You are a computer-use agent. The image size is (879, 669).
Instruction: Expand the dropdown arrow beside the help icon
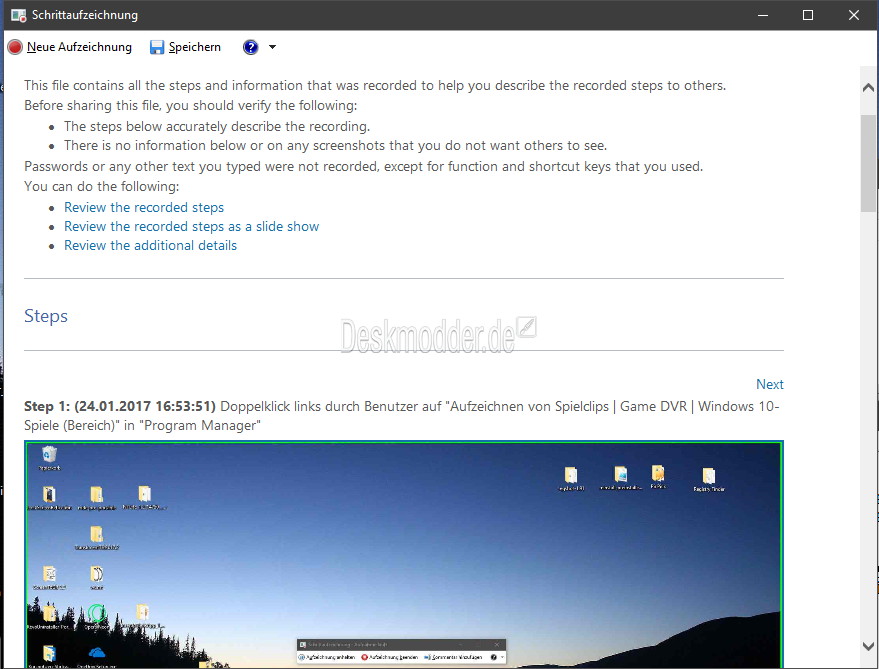(x=272, y=47)
